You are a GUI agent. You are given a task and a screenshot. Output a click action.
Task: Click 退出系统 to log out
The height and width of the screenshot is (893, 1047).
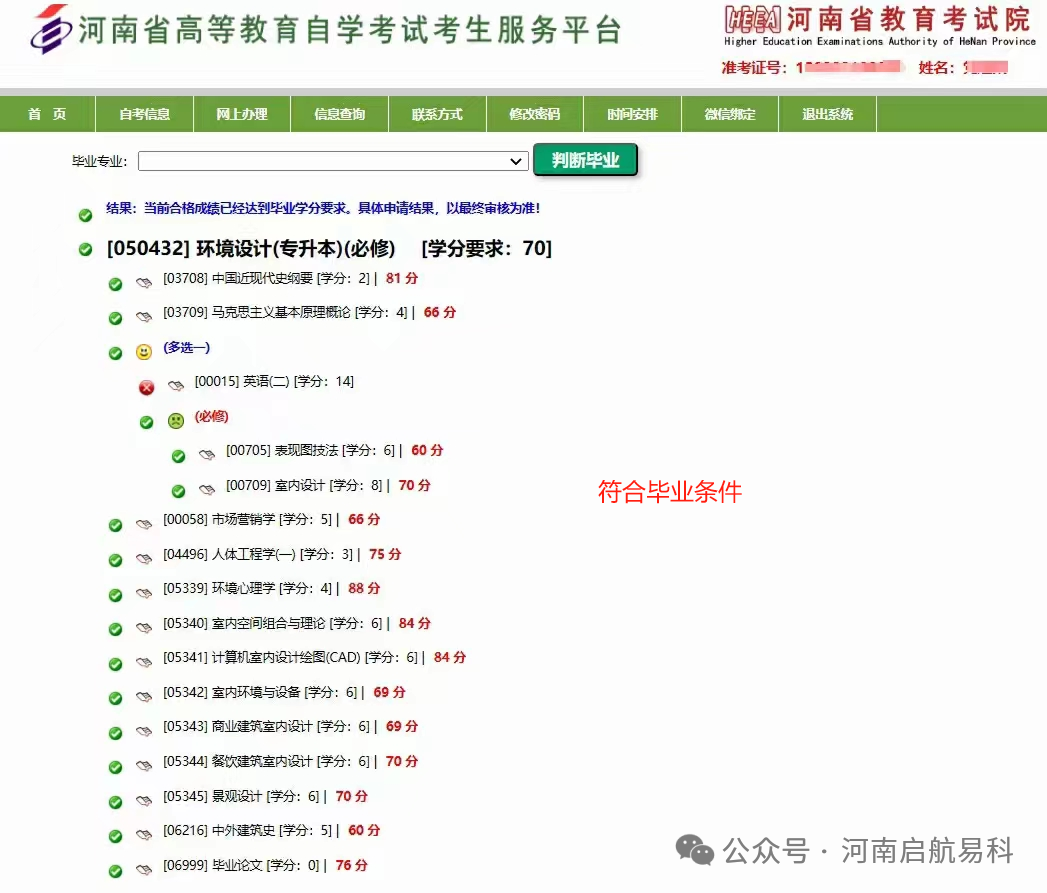pos(827,114)
